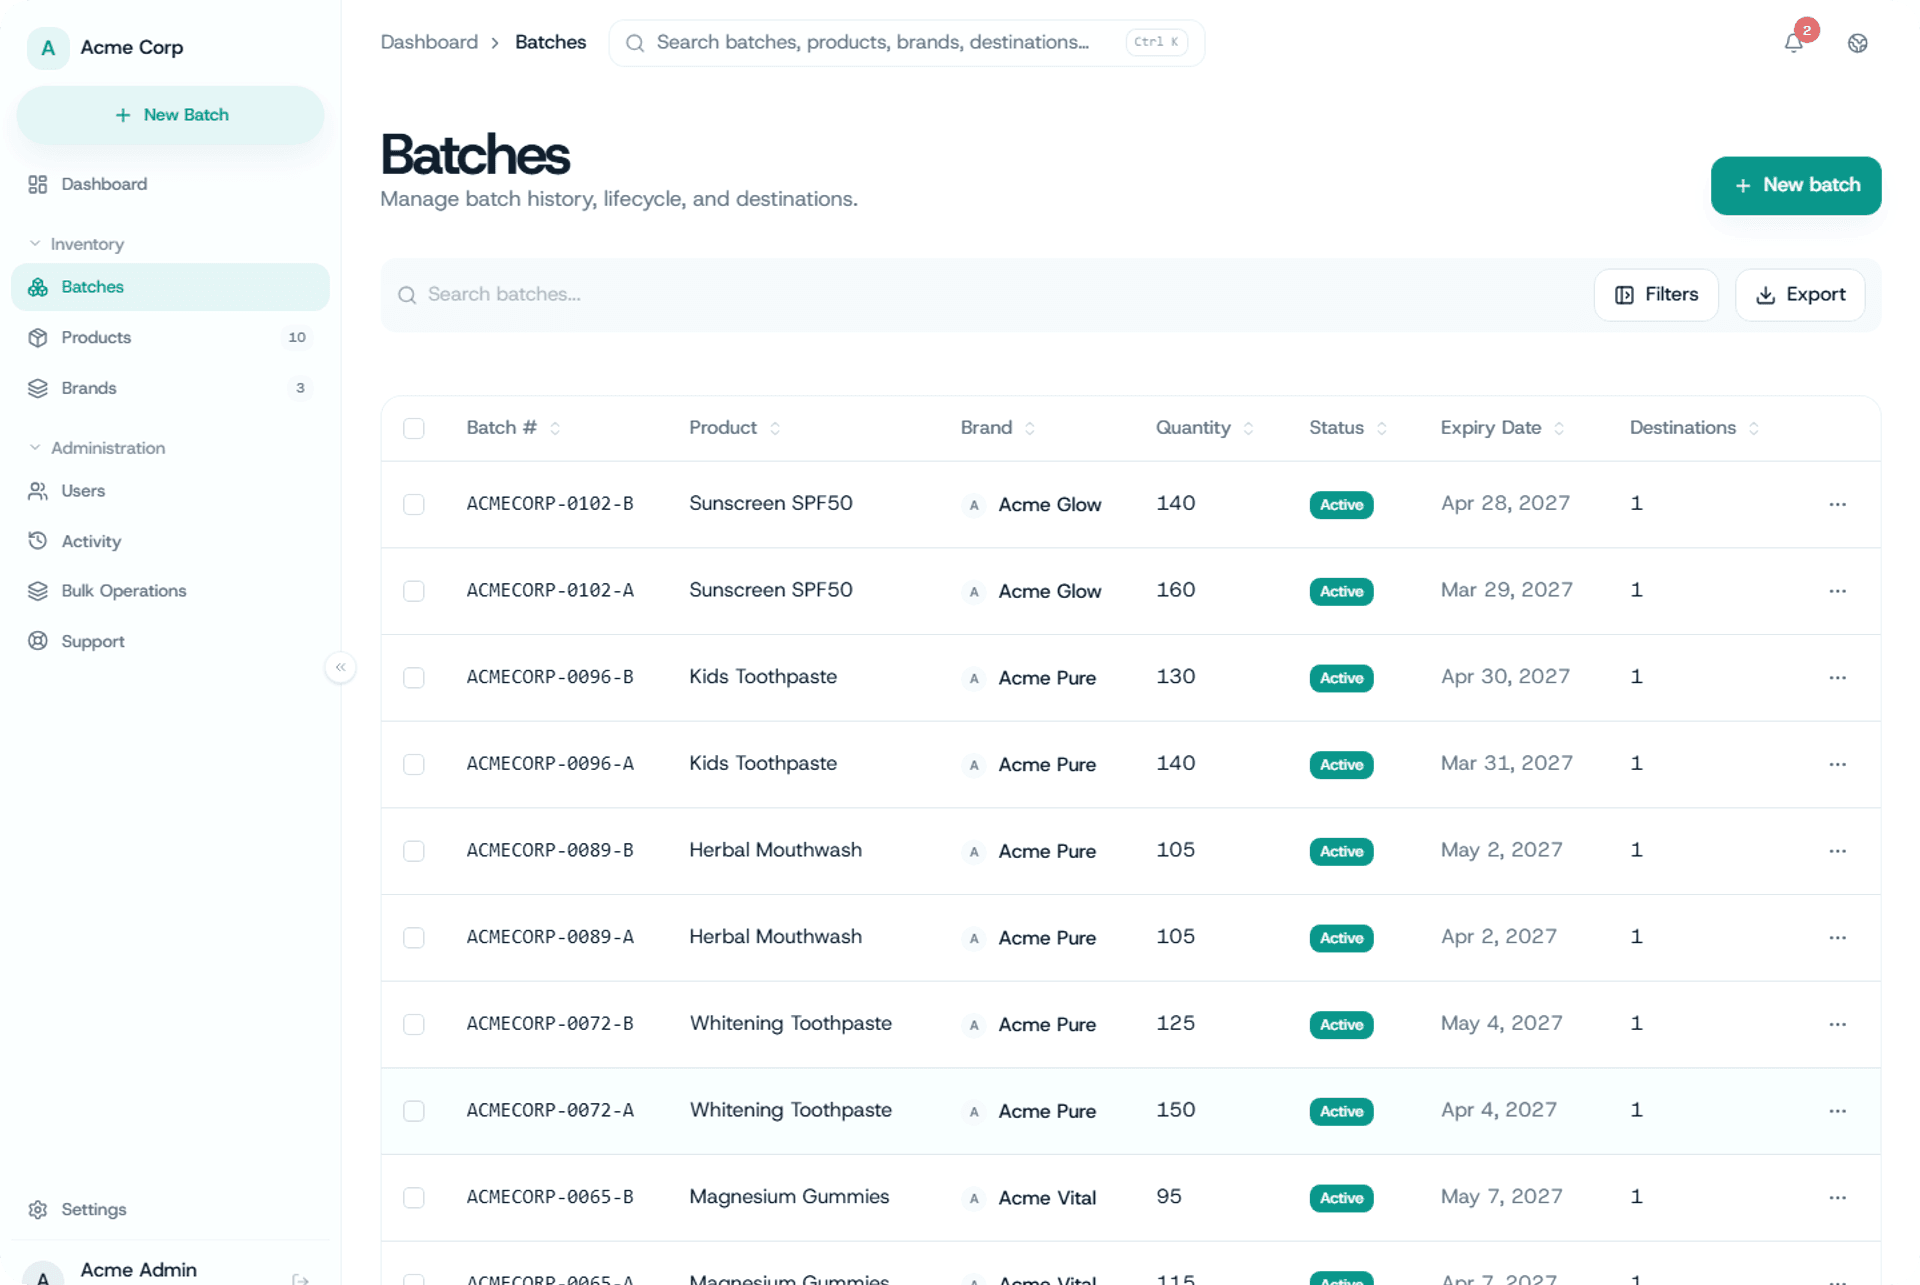Click batch number ACMECORP-0096-B
The height and width of the screenshot is (1285, 1920).
(x=550, y=677)
